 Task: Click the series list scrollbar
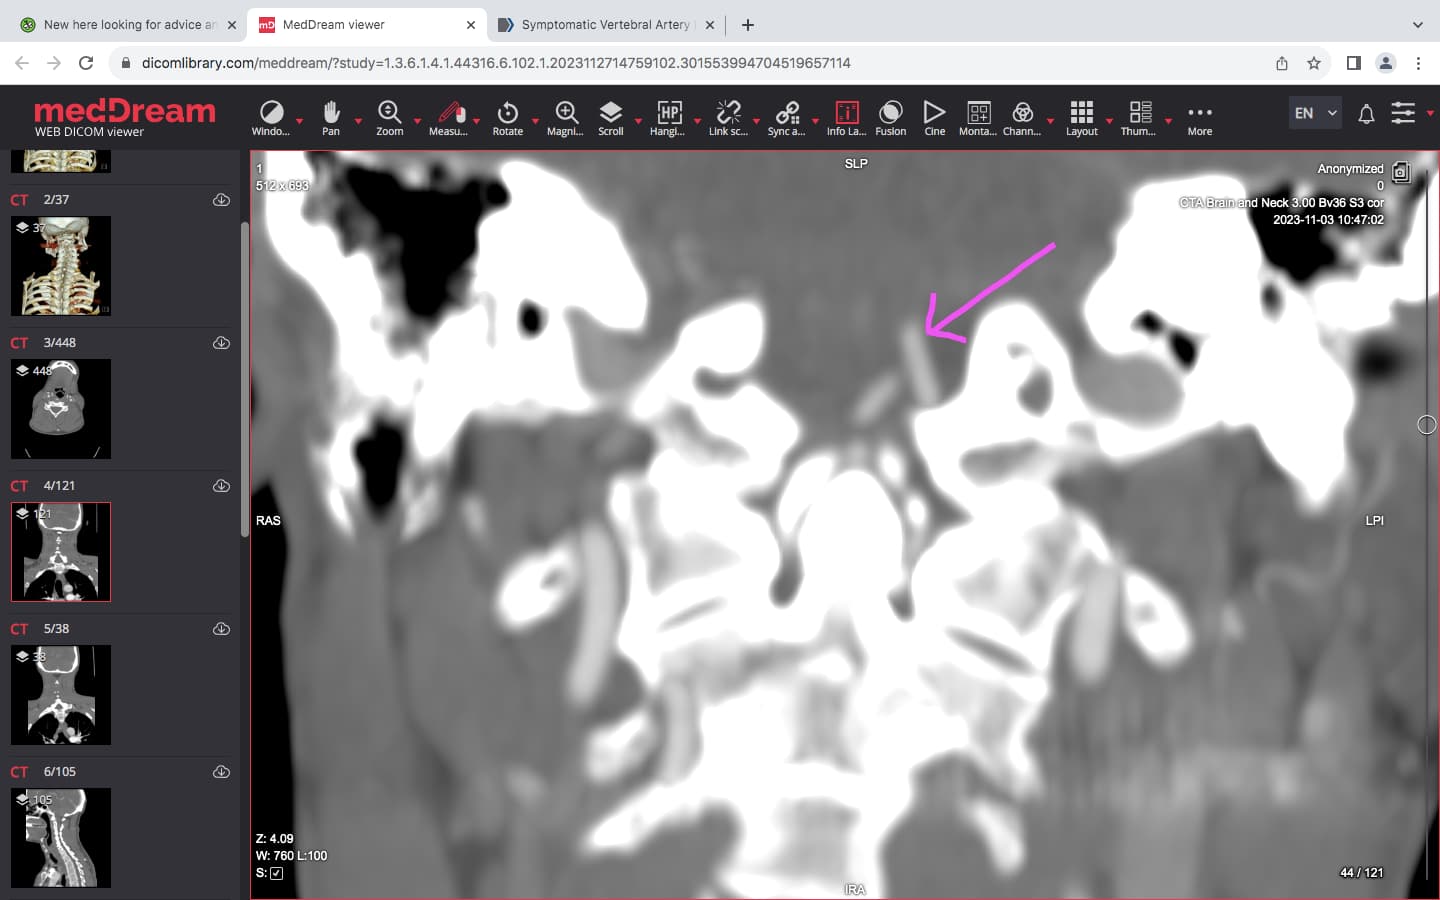245,380
